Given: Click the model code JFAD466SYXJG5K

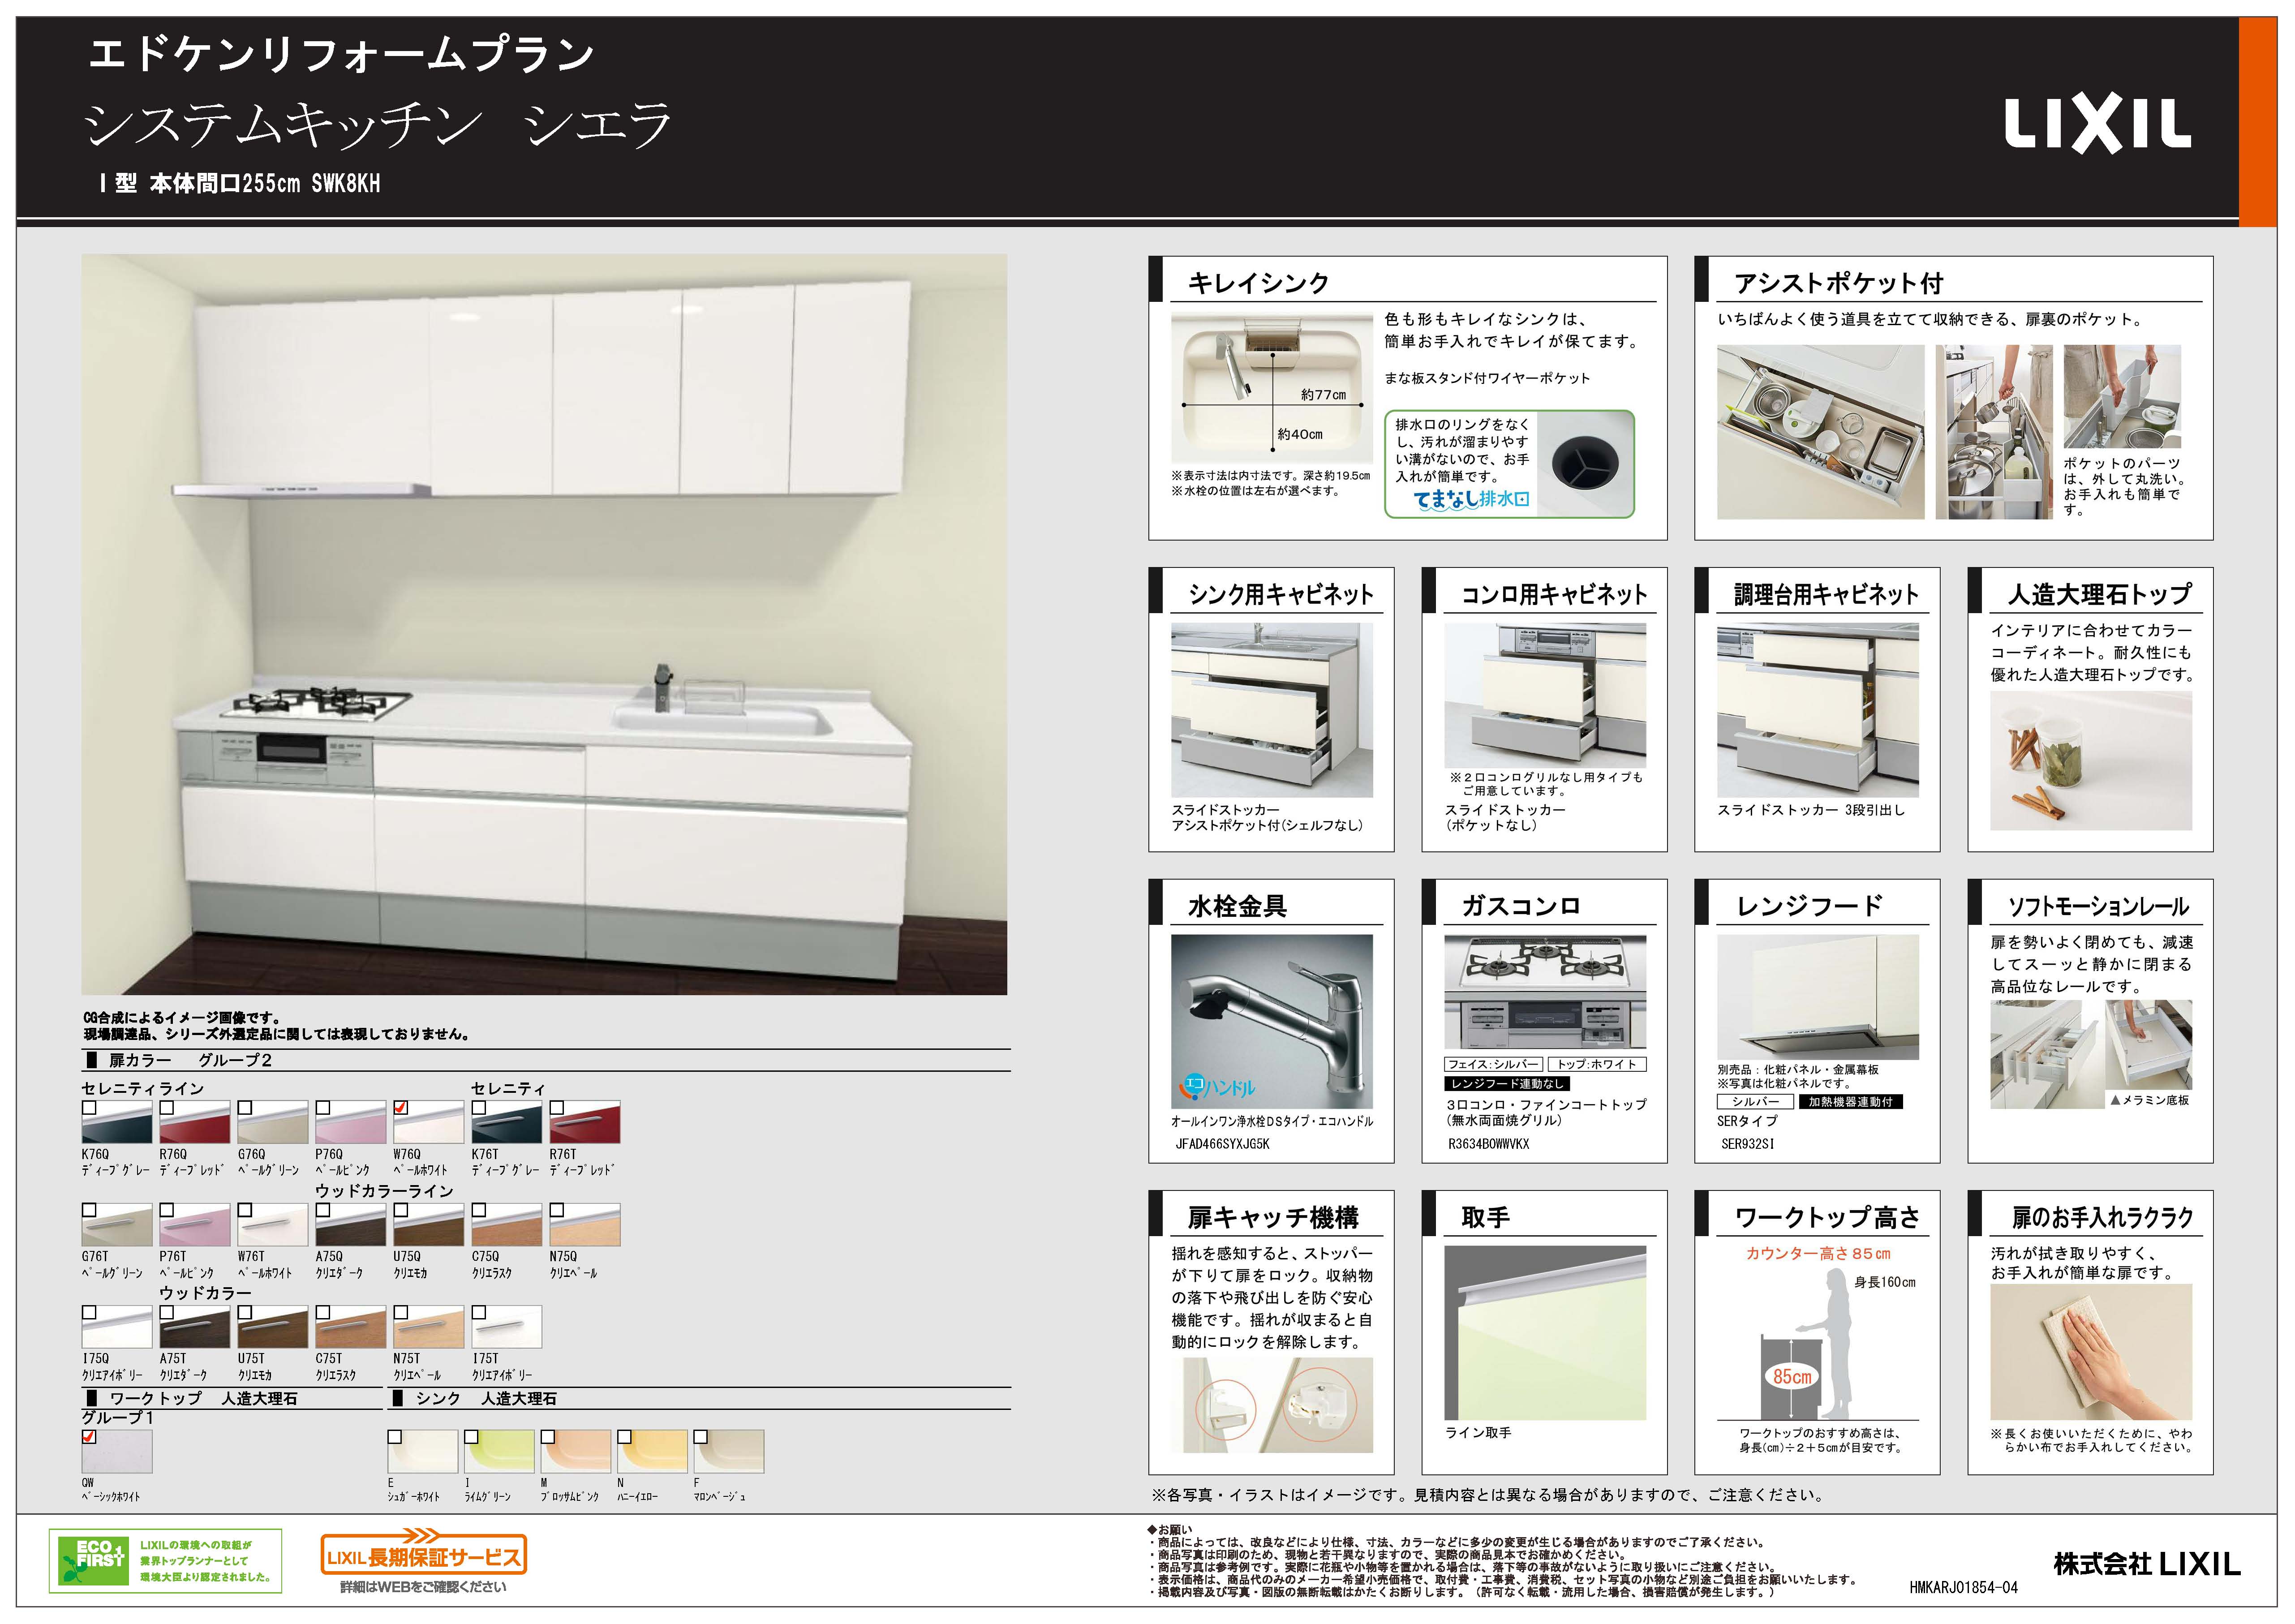Looking at the screenshot, I should point(1222,1144).
